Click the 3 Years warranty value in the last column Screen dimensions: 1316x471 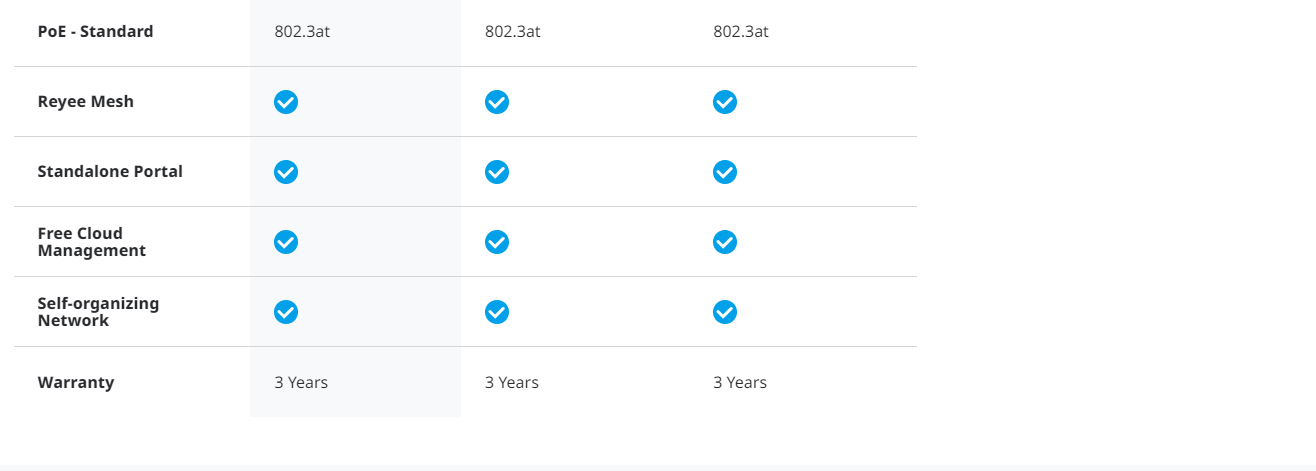click(x=740, y=383)
